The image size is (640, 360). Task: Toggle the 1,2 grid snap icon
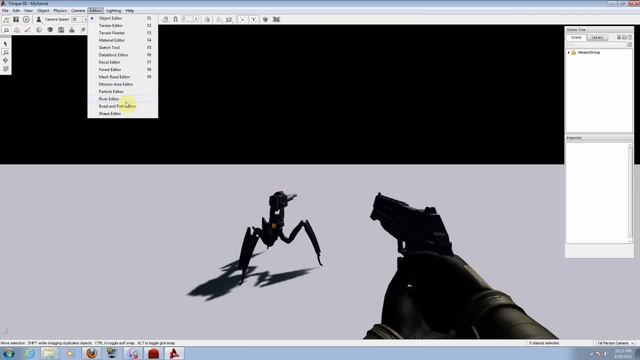(229, 20)
